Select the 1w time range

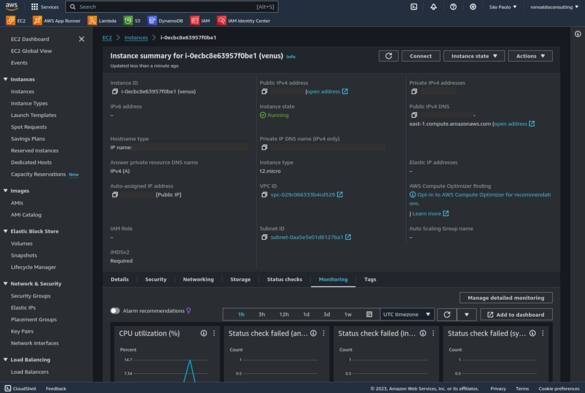point(348,314)
